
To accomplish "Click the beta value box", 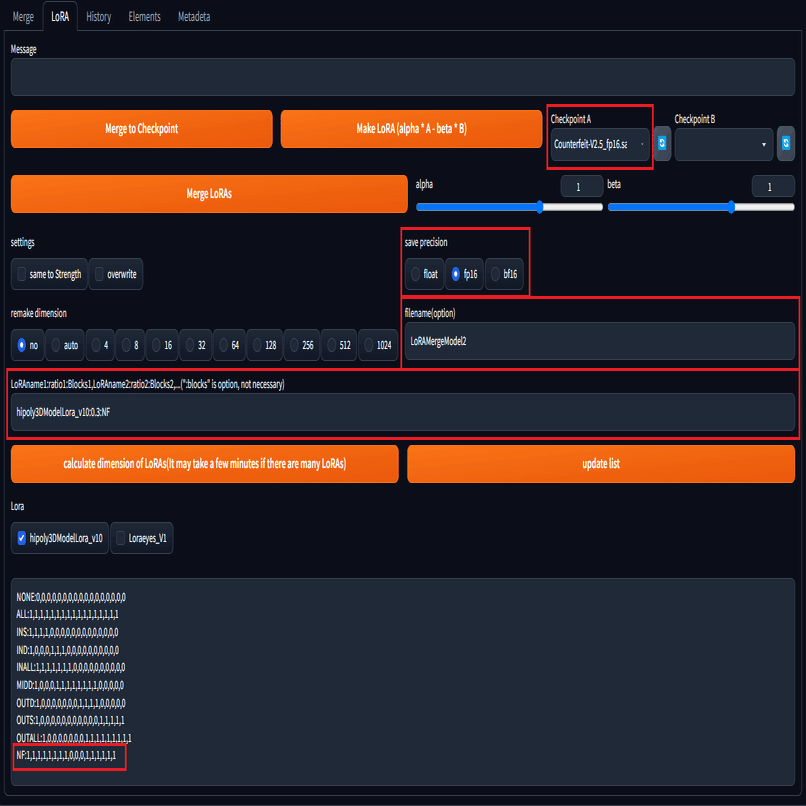I will (x=773, y=187).
